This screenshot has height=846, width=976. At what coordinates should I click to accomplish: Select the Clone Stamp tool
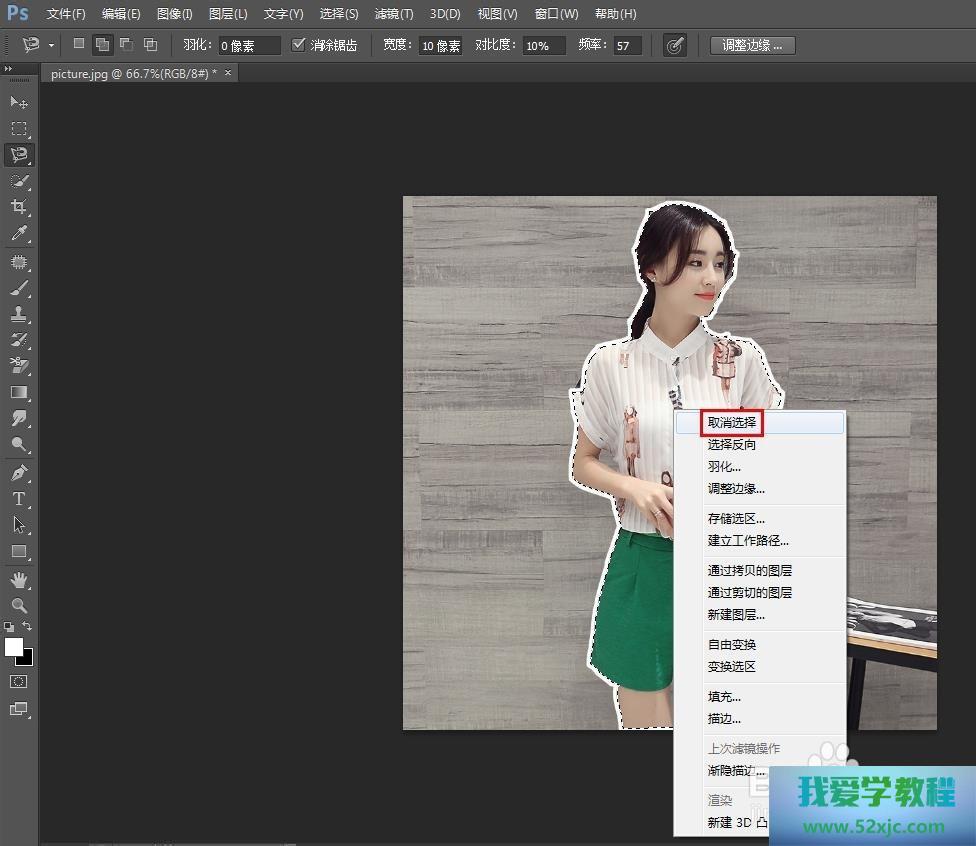18,313
